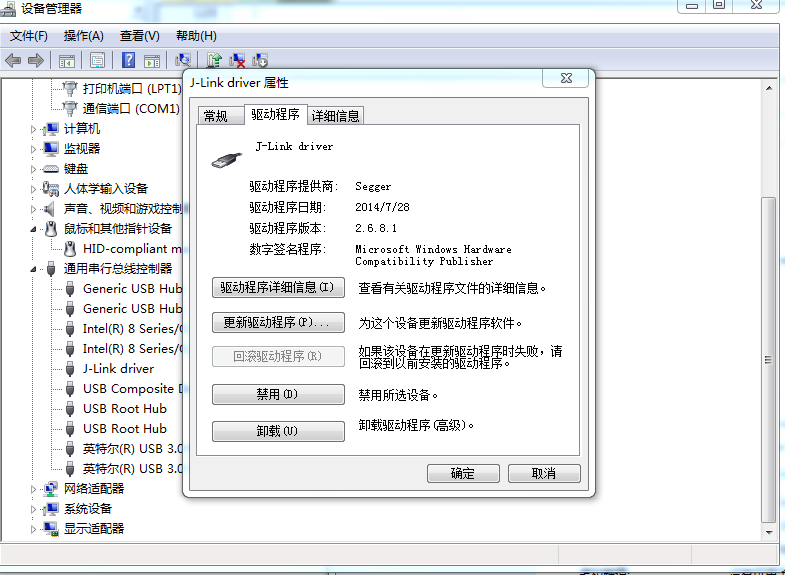Image resolution: width=785 pixels, height=575 pixels.
Task: Click the 通用串行总线控制器 USB icon
Action: 51,269
